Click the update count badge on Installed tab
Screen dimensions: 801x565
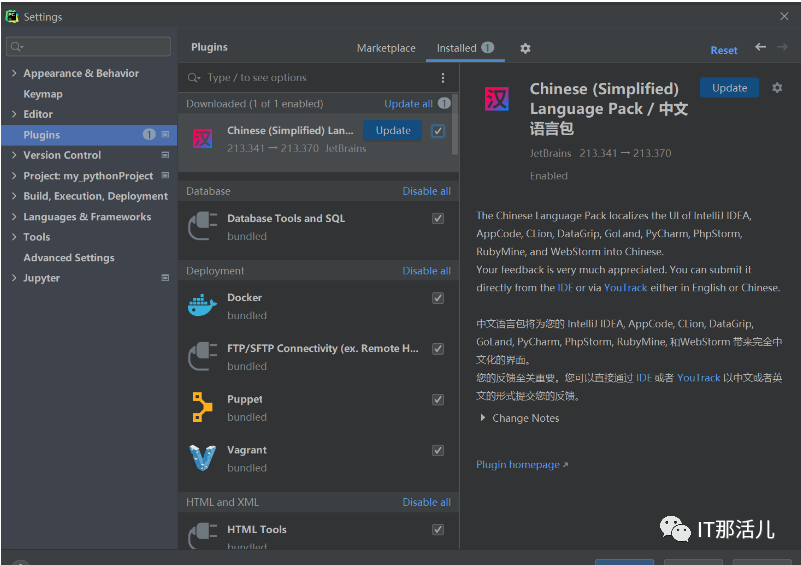(x=488, y=48)
